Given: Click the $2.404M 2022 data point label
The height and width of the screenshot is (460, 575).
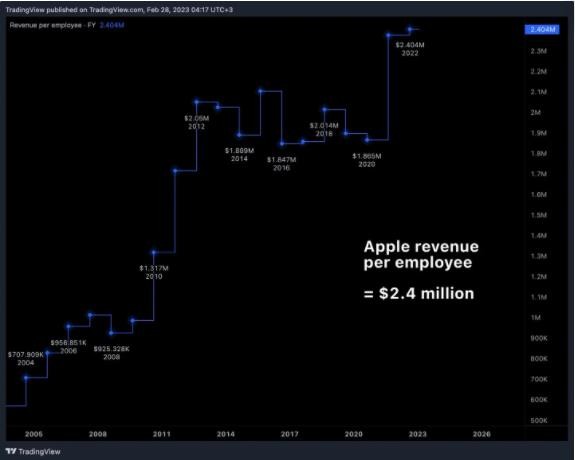Looking at the screenshot, I should point(410,49).
